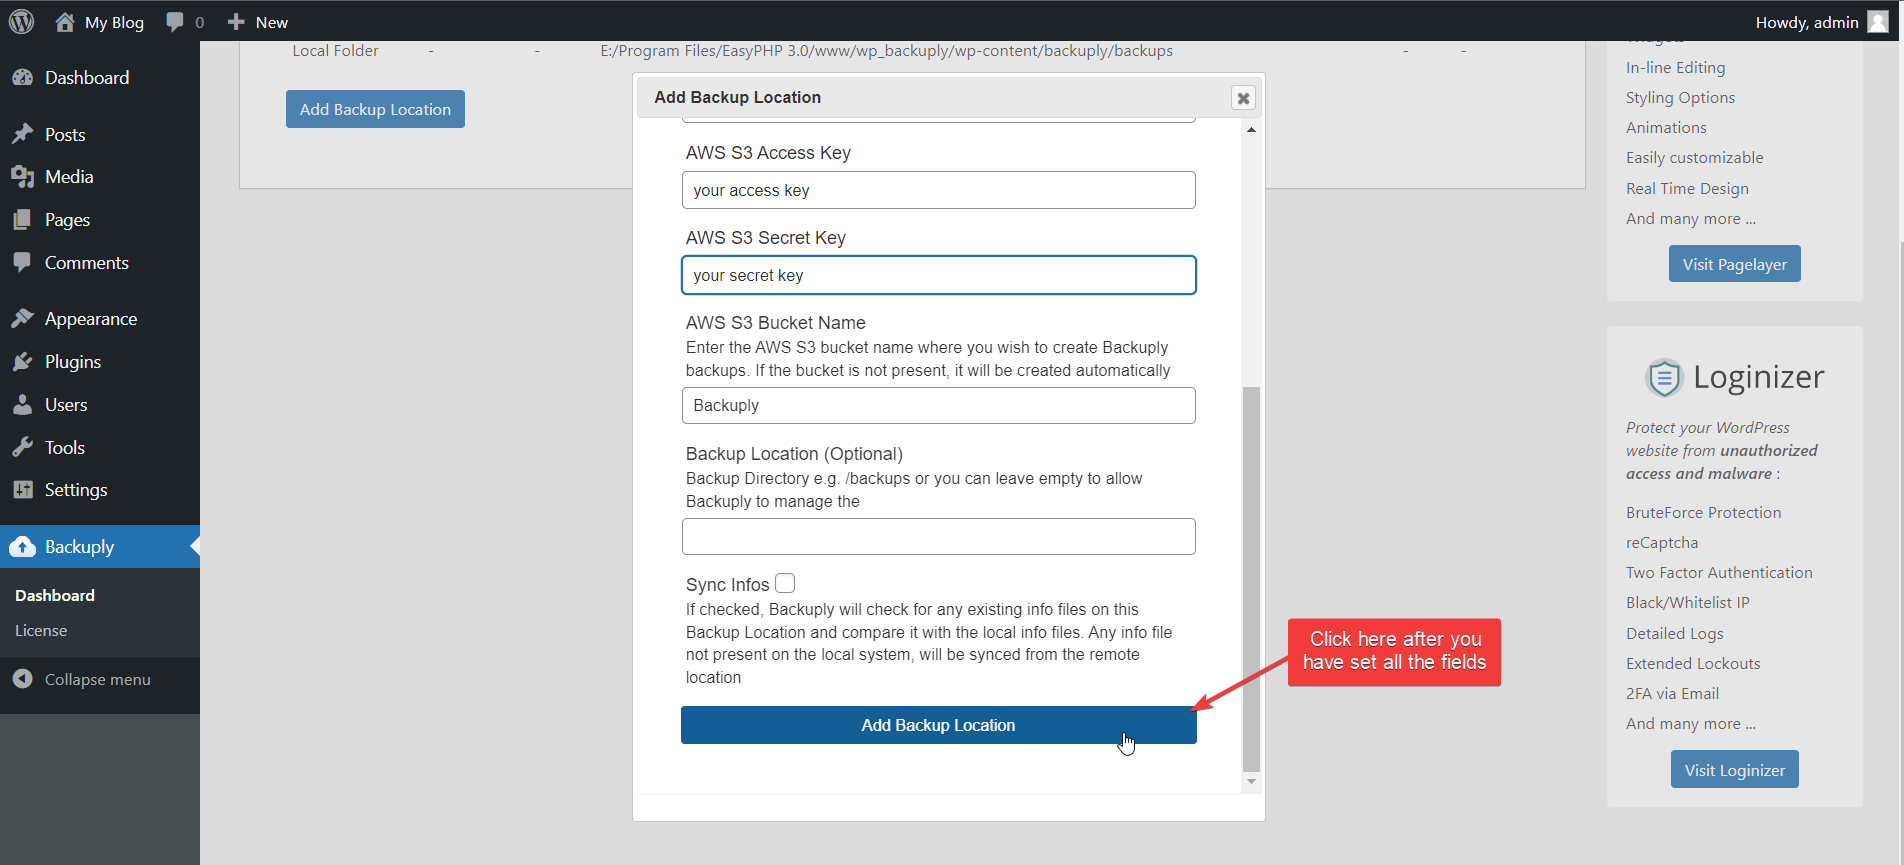Focus the AWS S3 Access Key field
The height and width of the screenshot is (865, 1904).
[x=938, y=190]
